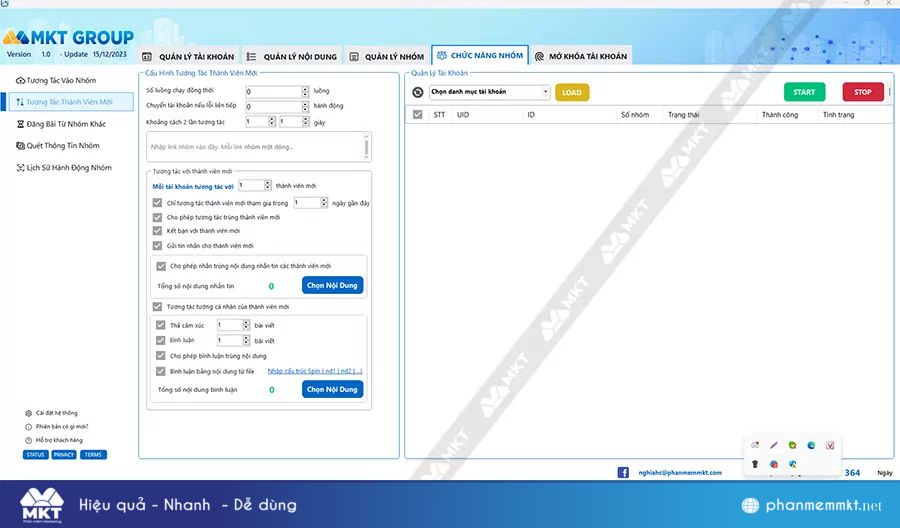This screenshot has height=528, width=900.
Task: Click the red STOP button
Action: 863,92
